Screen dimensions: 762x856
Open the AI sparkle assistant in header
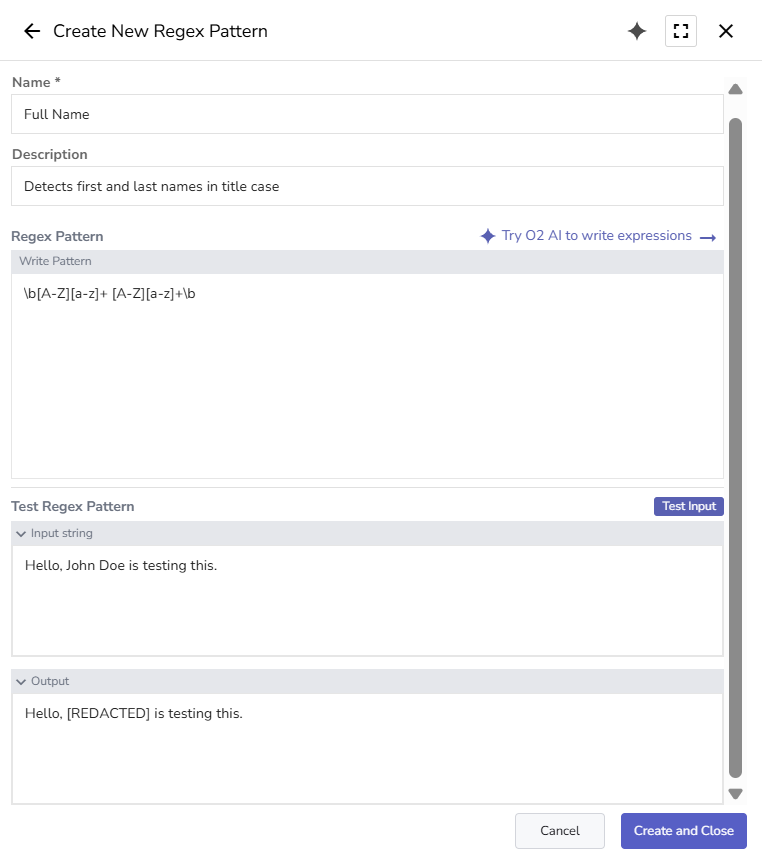tap(637, 31)
